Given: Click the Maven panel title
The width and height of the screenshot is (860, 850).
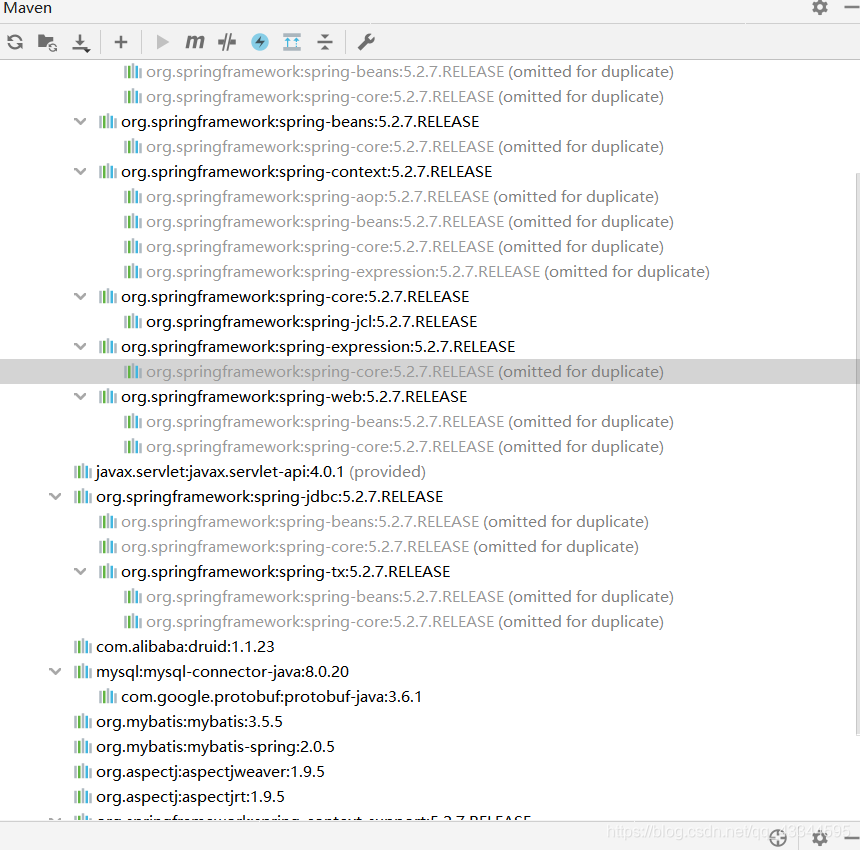Looking at the screenshot, I should click(27, 8).
